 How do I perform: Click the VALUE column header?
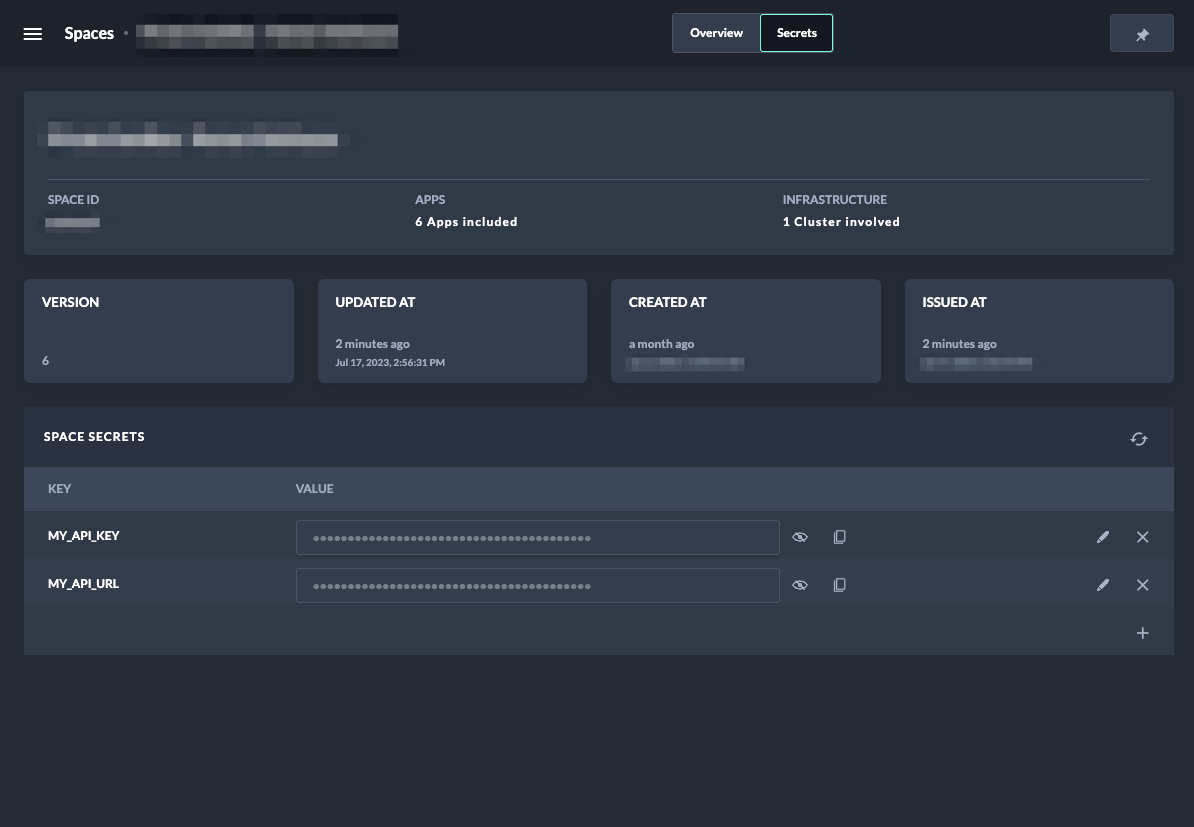[x=314, y=489]
